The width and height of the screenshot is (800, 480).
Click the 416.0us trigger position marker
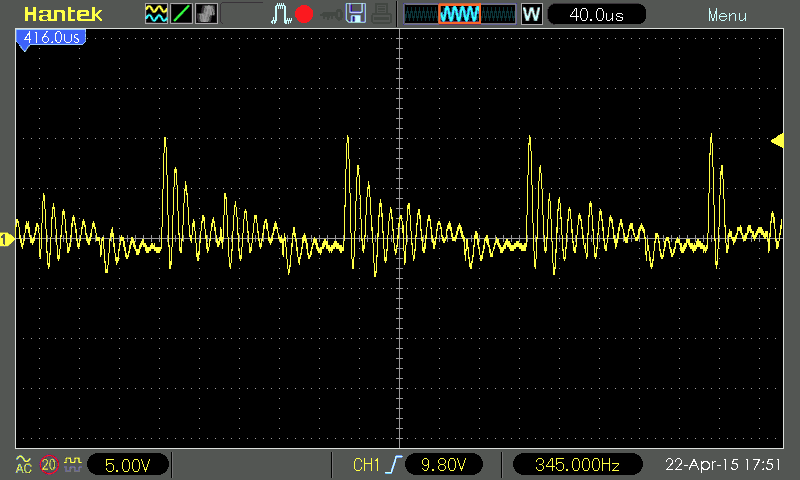[x=51, y=38]
